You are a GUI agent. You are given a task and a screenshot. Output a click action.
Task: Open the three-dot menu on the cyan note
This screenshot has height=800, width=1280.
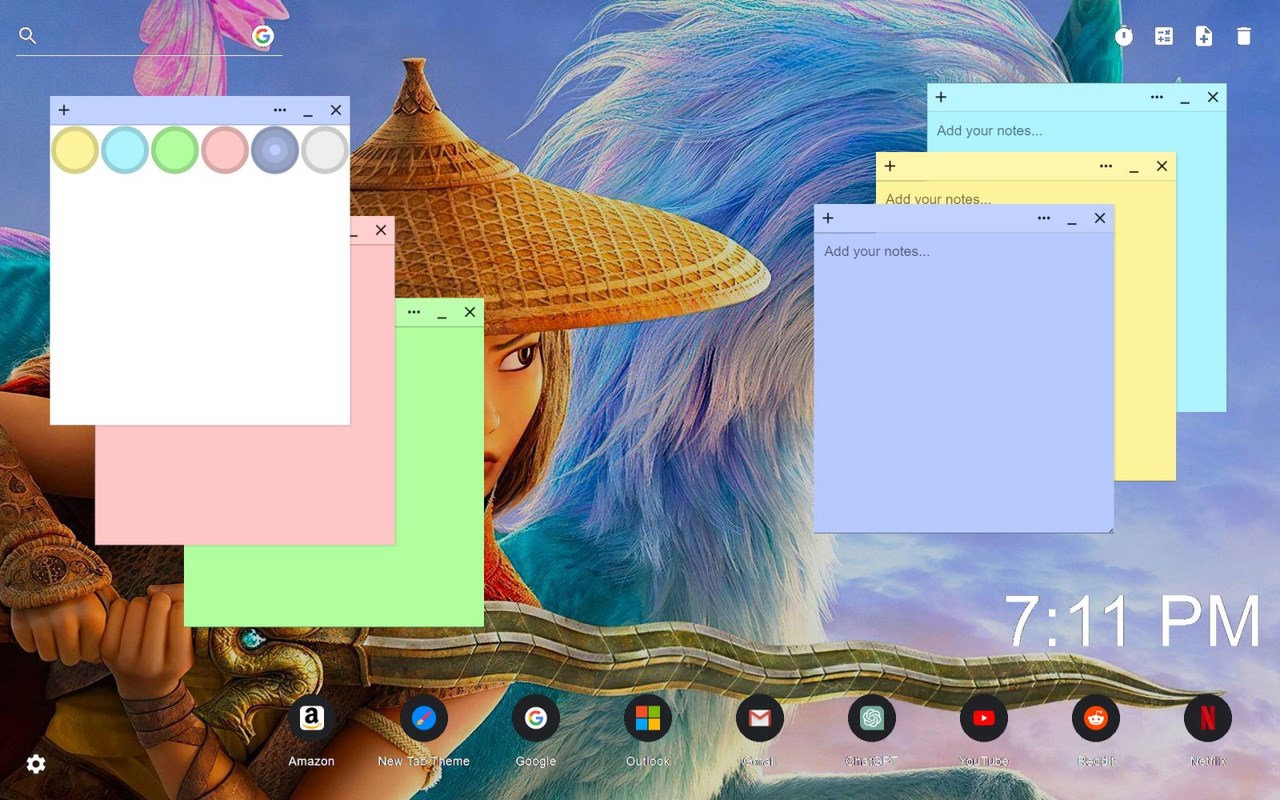(x=1157, y=97)
